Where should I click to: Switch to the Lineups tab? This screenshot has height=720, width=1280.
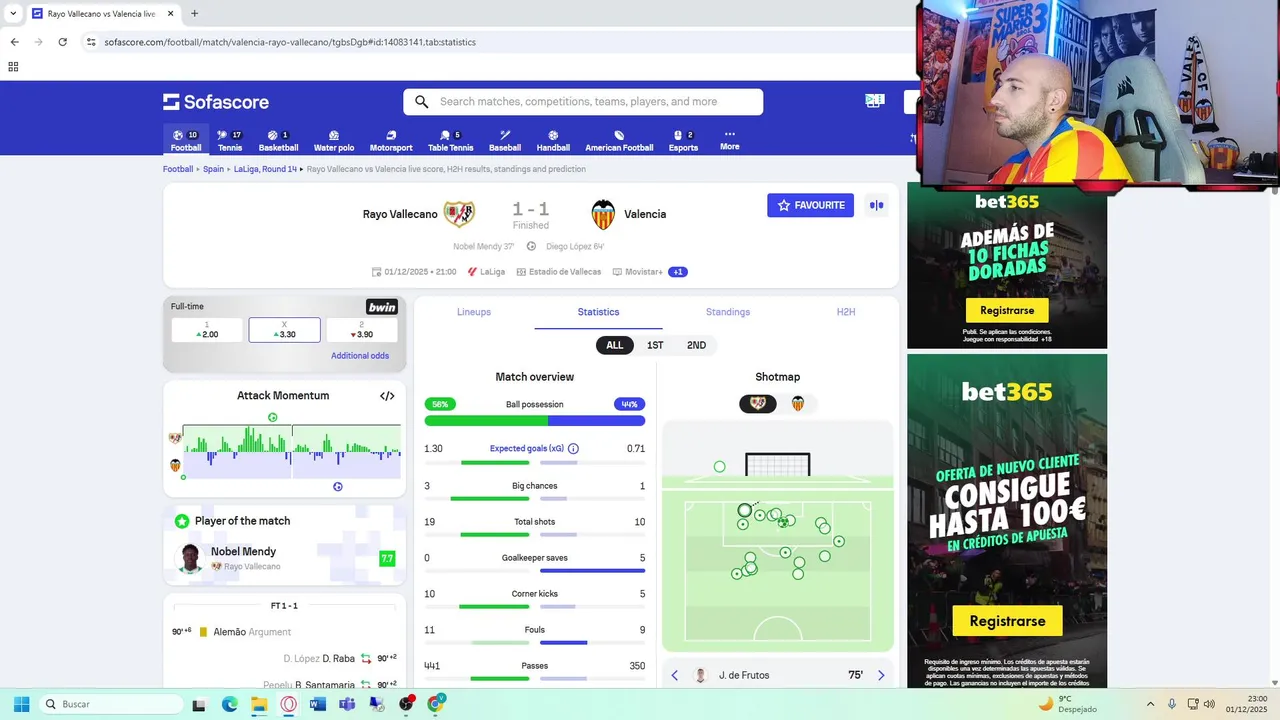[x=474, y=312]
